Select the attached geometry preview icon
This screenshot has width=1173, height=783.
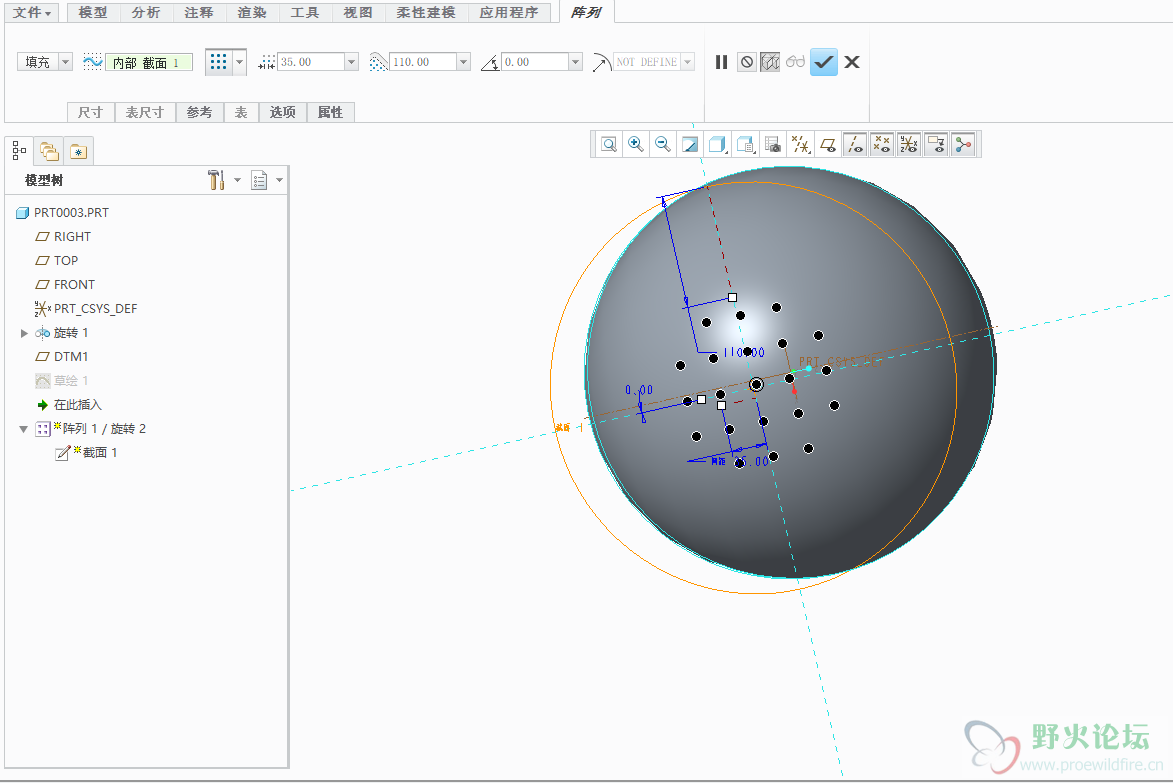pos(770,62)
